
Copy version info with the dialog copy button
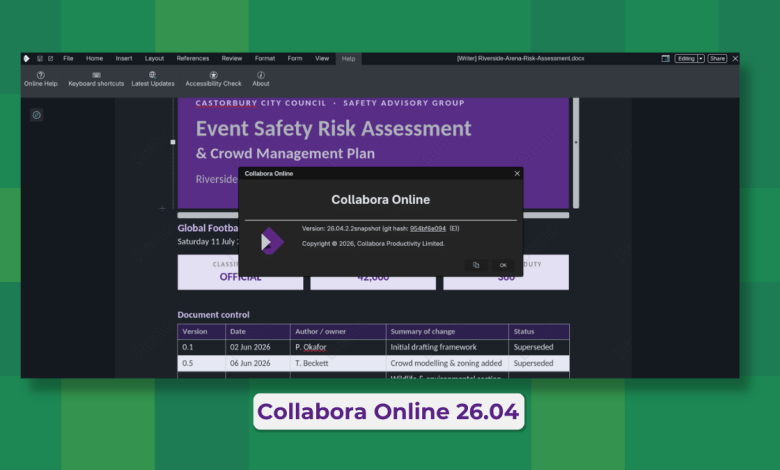pos(476,265)
